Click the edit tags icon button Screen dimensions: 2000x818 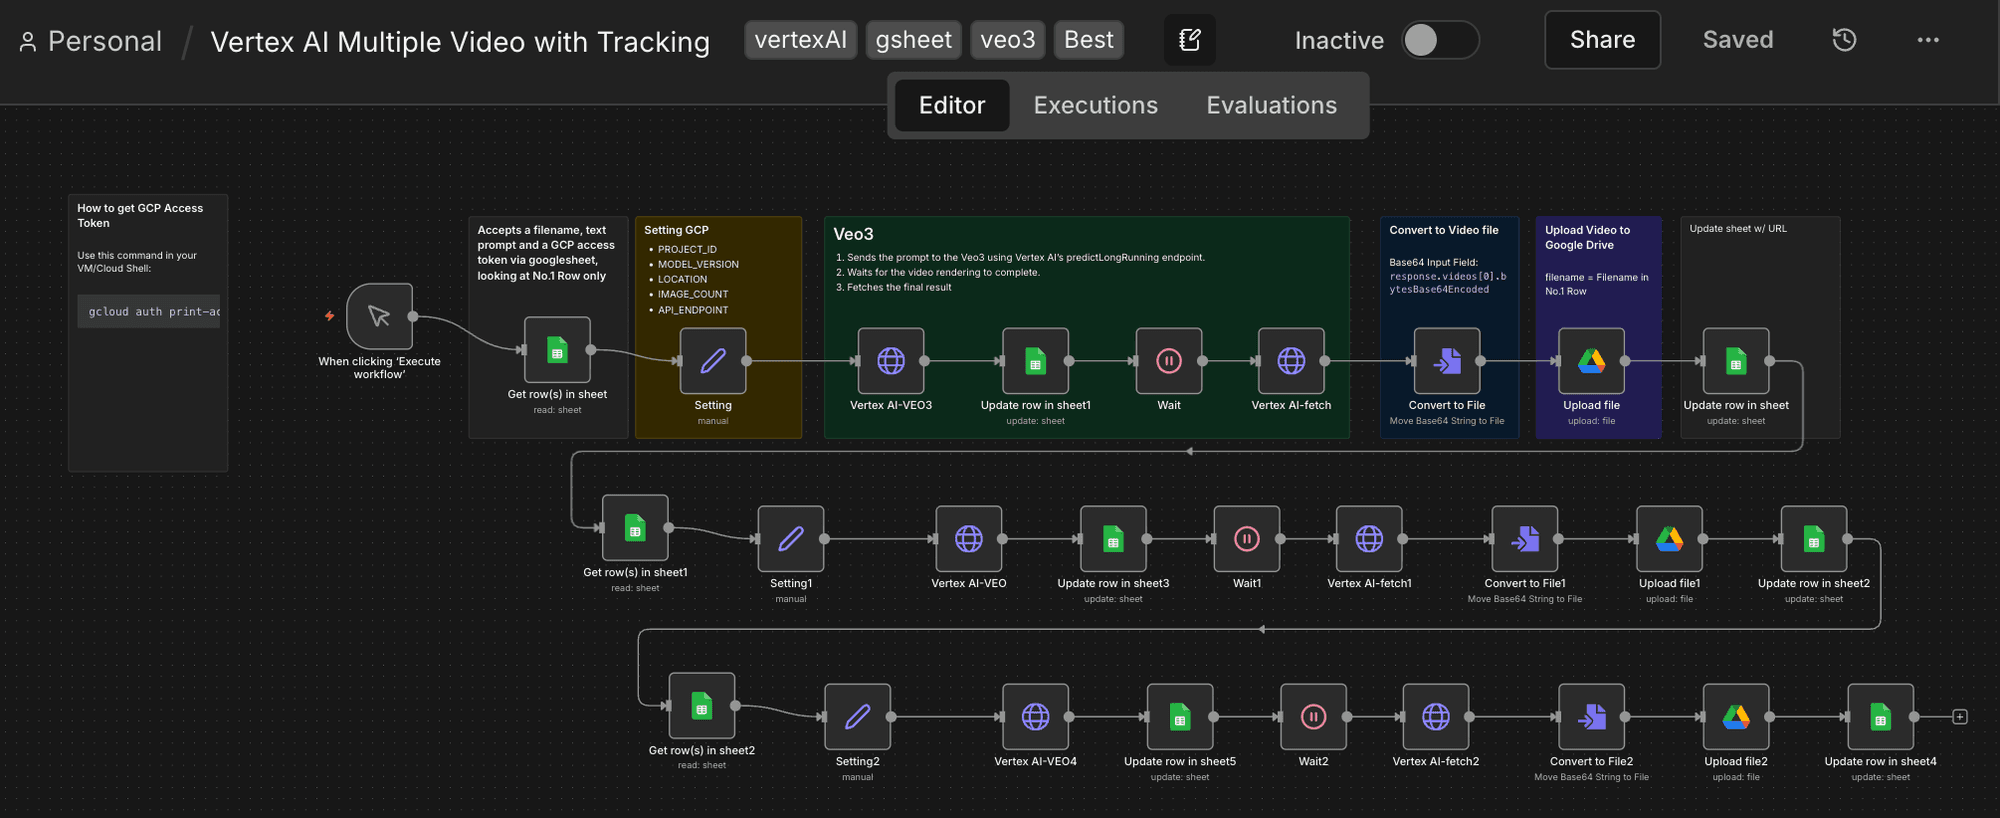[1190, 40]
